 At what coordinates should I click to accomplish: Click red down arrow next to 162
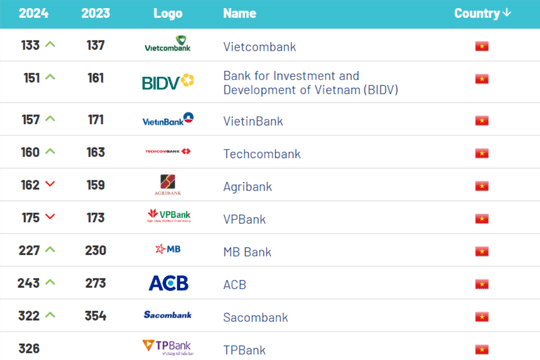[x=50, y=184]
